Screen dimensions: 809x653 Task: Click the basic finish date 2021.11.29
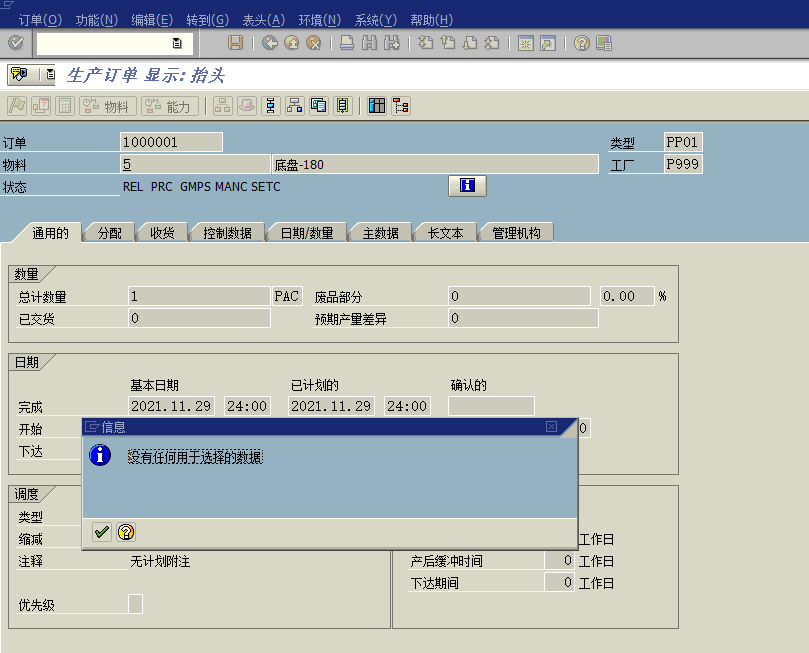click(x=171, y=406)
